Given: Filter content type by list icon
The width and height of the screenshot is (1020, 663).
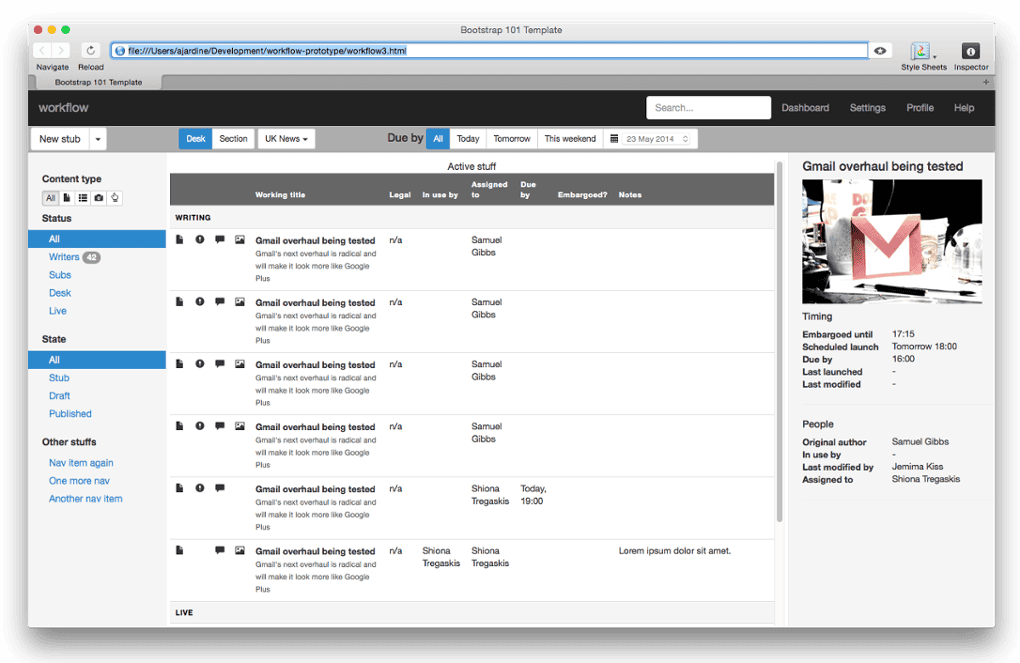Looking at the screenshot, I should [x=83, y=198].
